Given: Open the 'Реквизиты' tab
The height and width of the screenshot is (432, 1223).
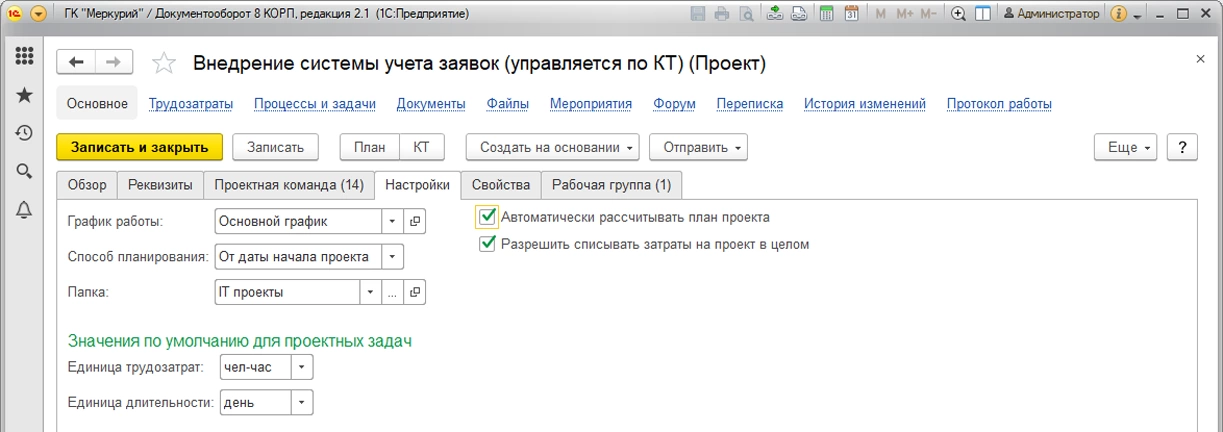Looking at the screenshot, I should tap(160, 185).
